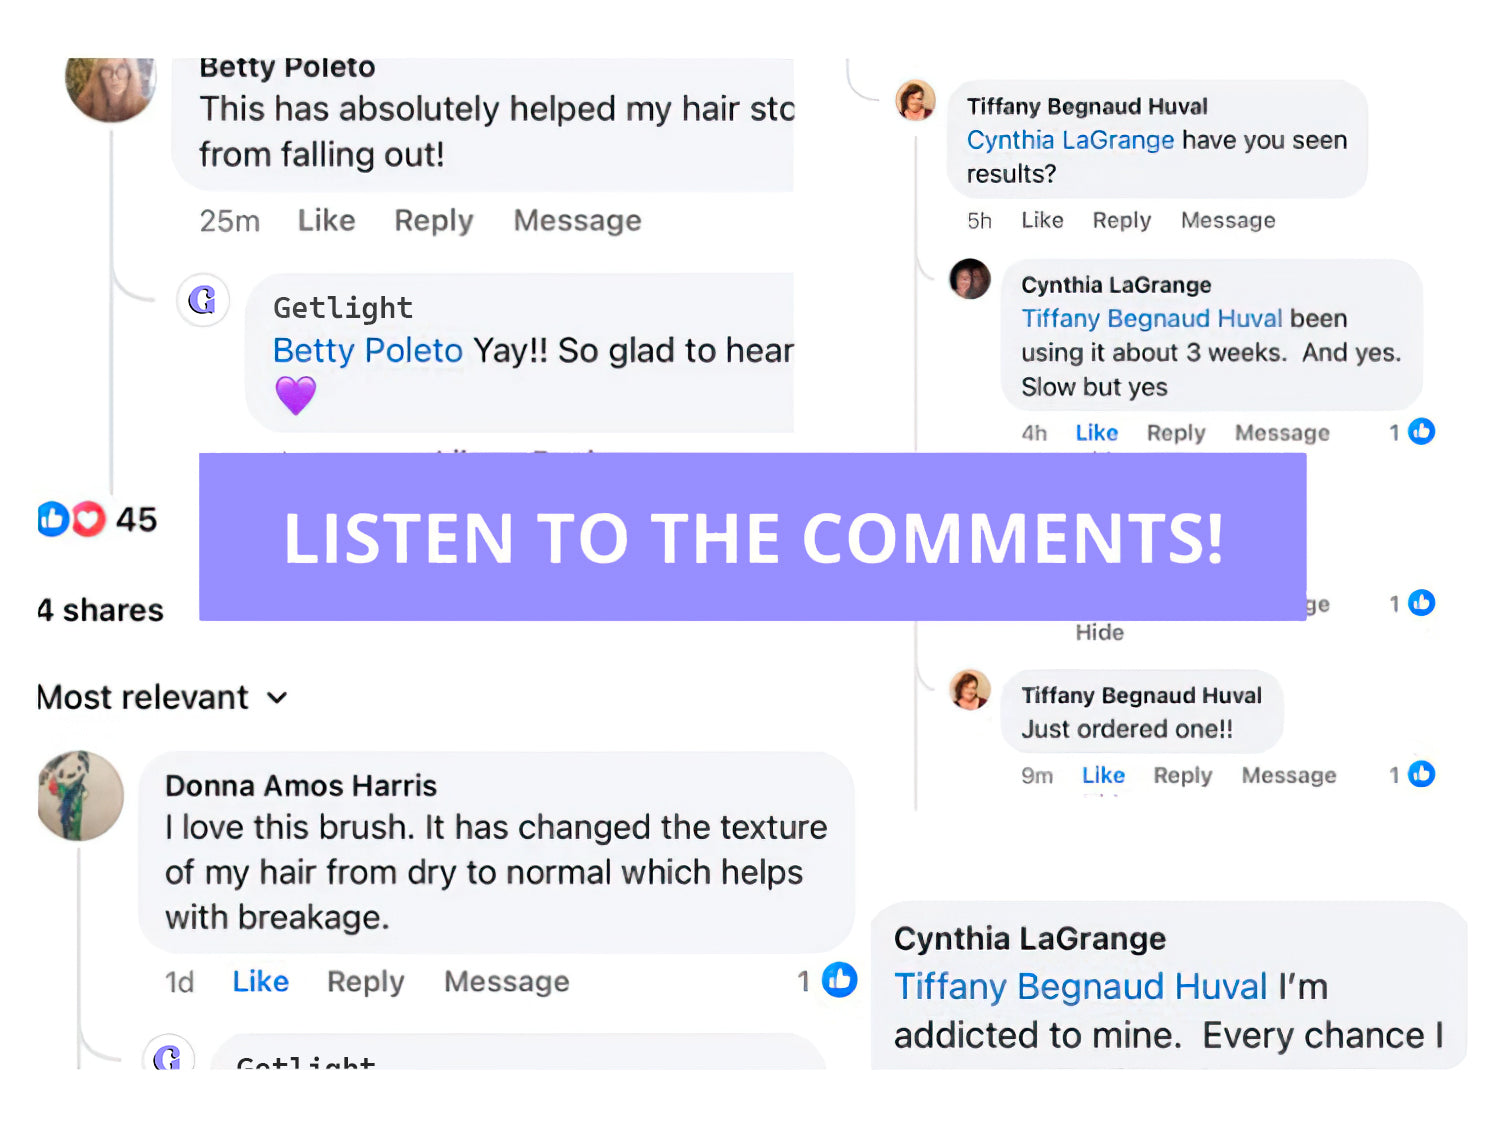Toggle Like on Donna Amos Harris comment
This screenshot has height=1146, width=1500.
coord(261,981)
